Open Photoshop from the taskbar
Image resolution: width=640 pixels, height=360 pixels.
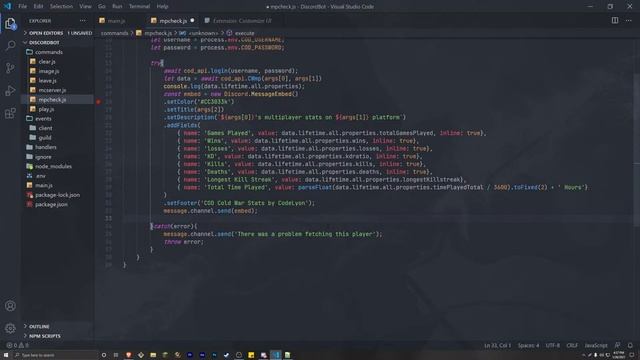214,355
